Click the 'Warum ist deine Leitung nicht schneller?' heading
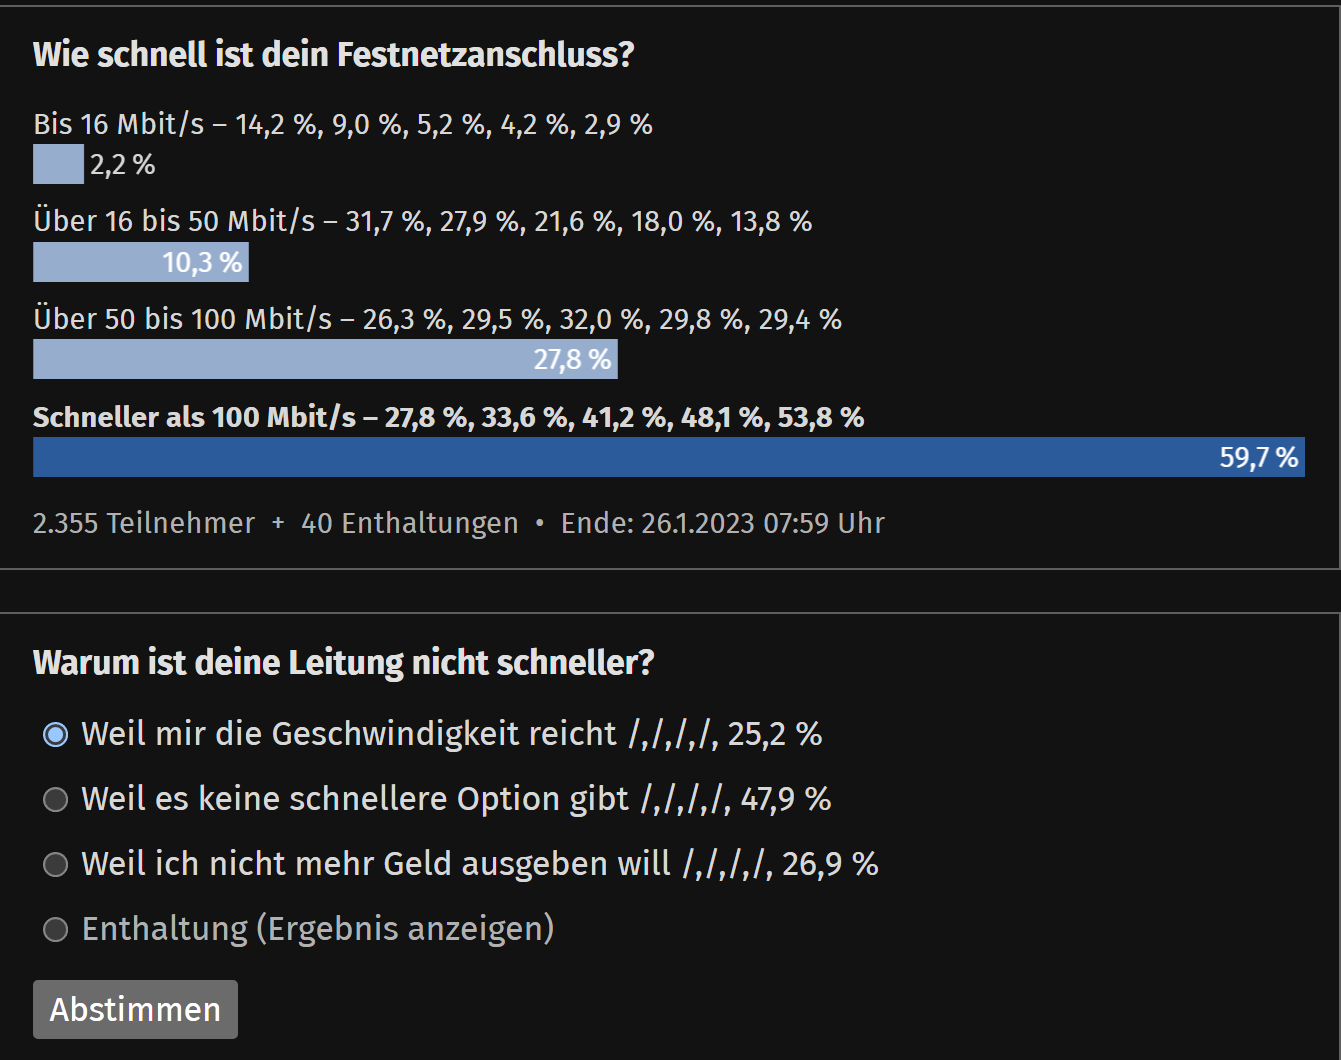Viewport: 1341px width, 1060px height. 343,662
